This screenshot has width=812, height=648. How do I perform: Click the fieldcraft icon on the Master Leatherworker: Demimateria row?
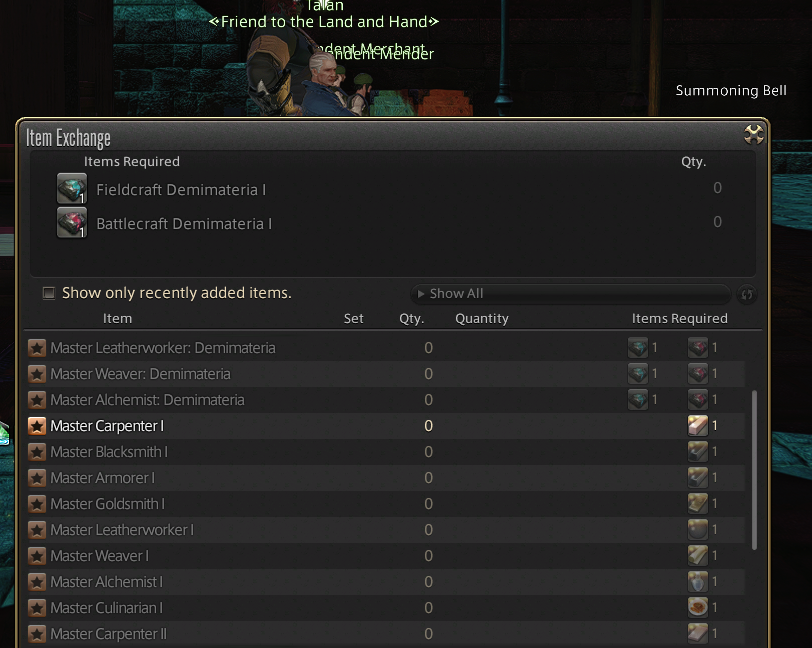click(x=637, y=348)
